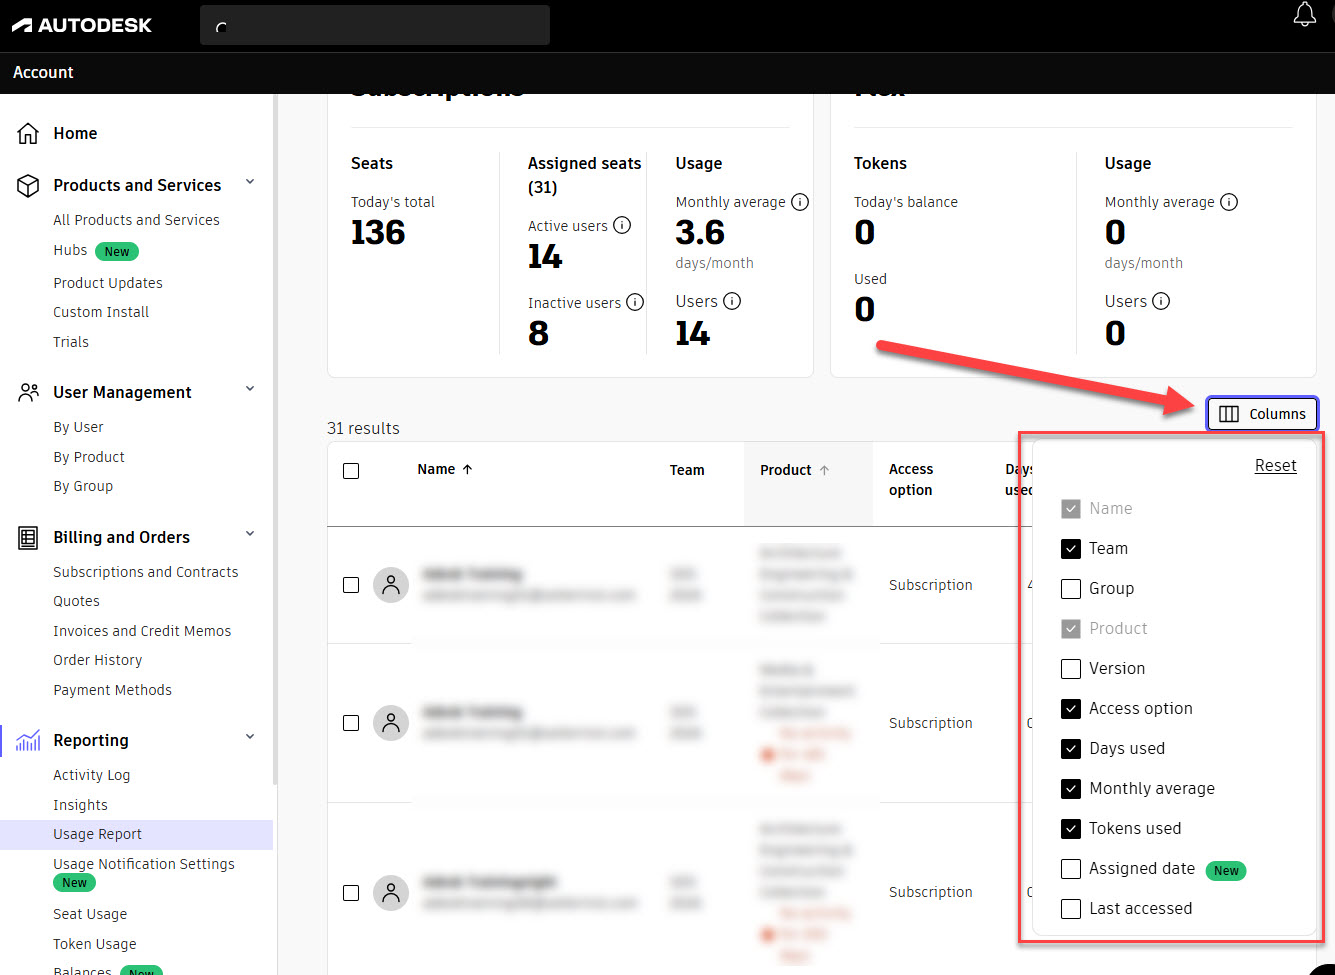Open User Management By Group
1335x975 pixels.
pyautogui.click(x=83, y=486)
